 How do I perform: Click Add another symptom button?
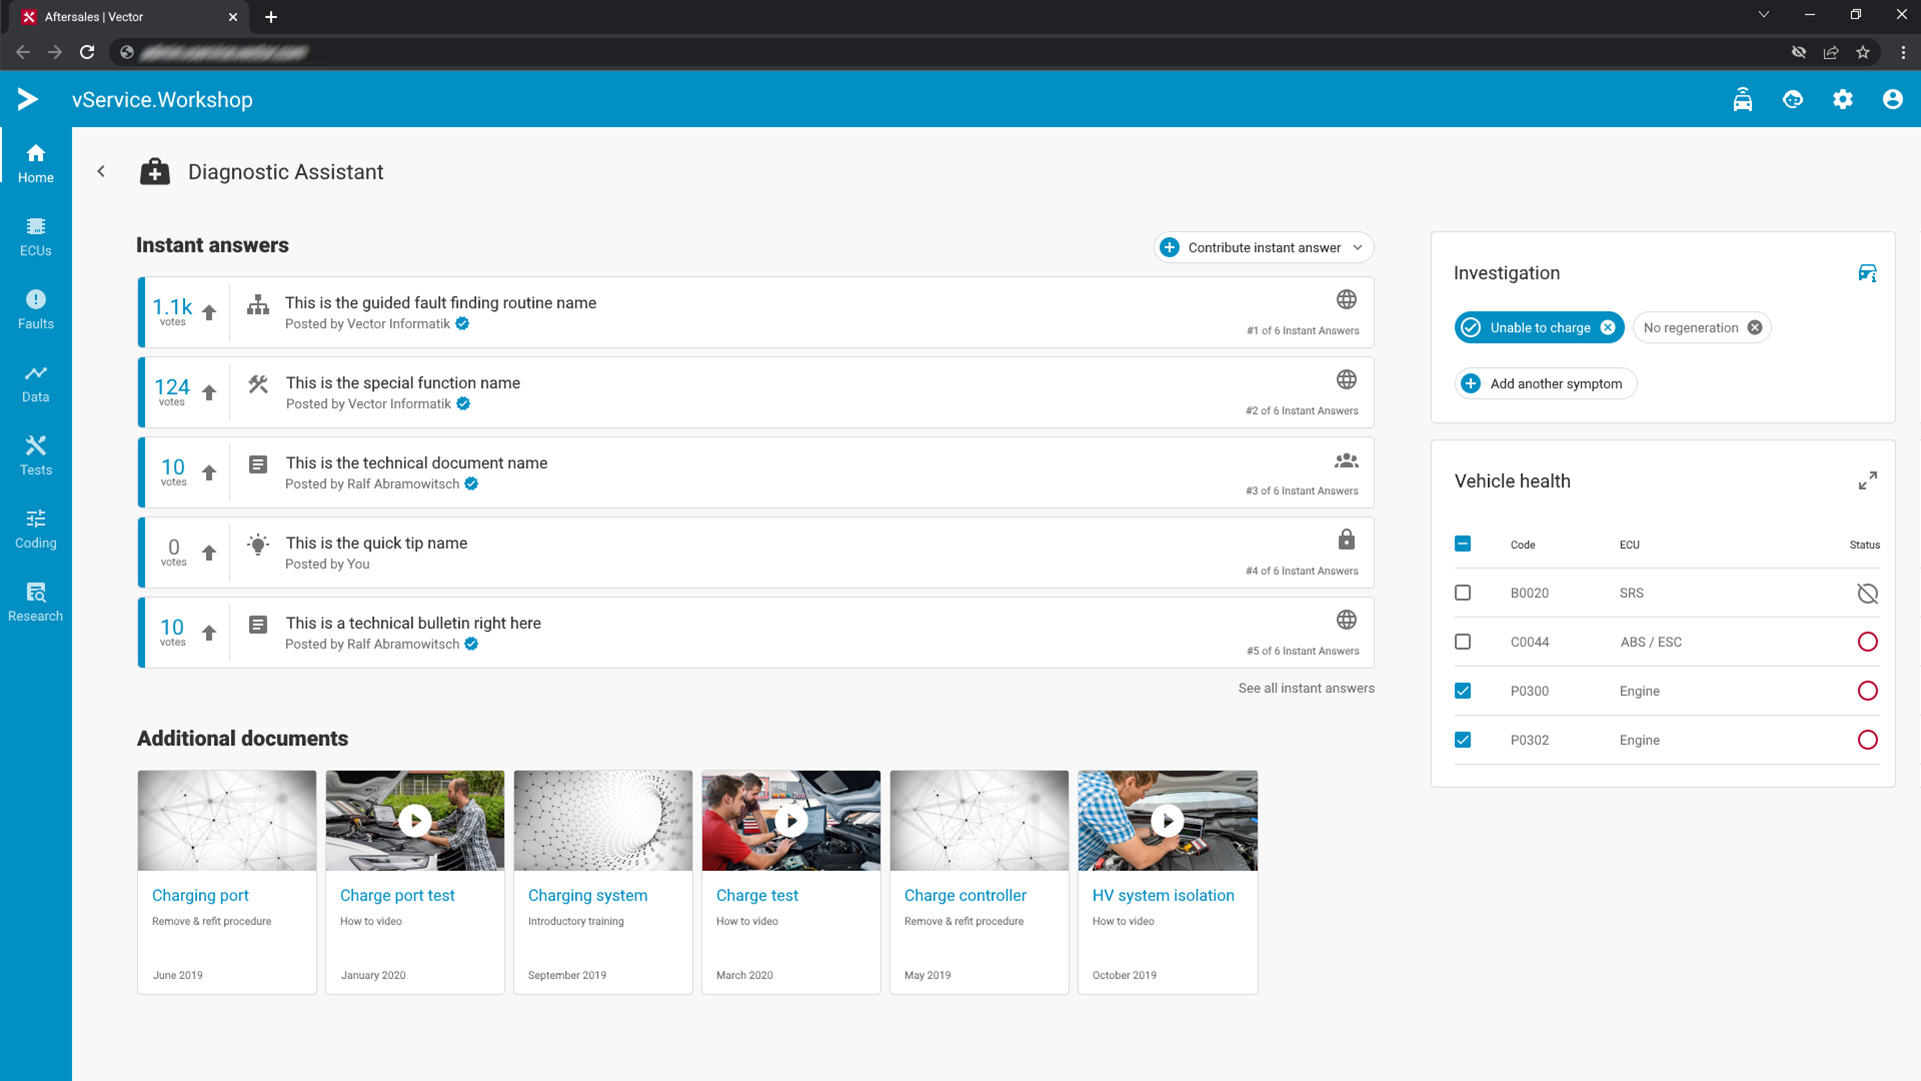click(1544, 384)
